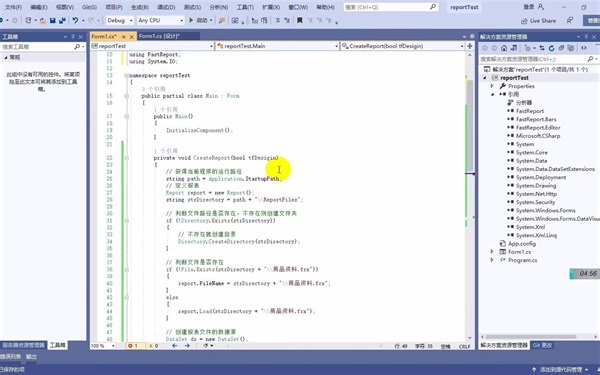Toggle a bookmark with the toolbar bookmark icon
600x375 pixels.
[300, 20]
